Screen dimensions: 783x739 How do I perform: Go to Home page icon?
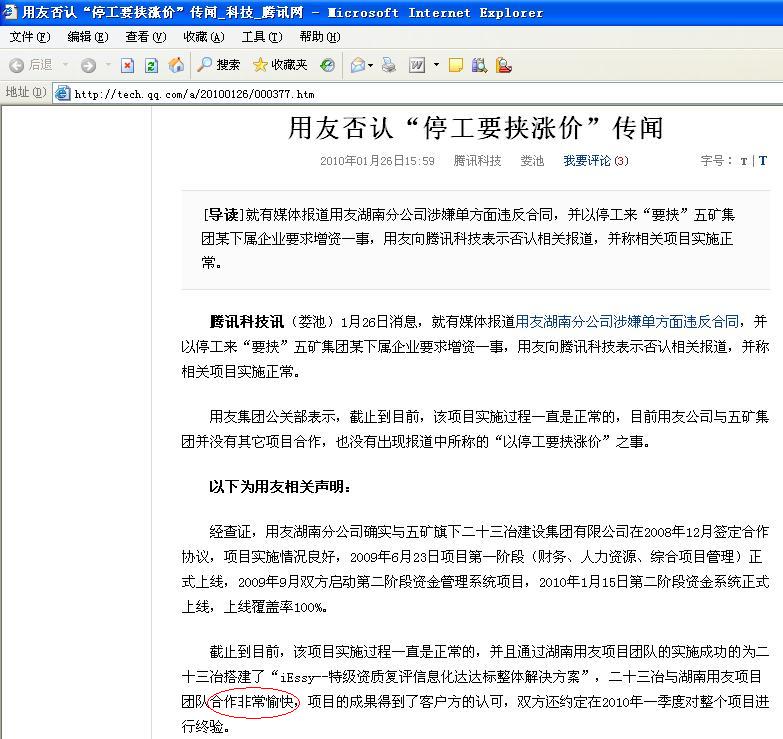point(176,65)
